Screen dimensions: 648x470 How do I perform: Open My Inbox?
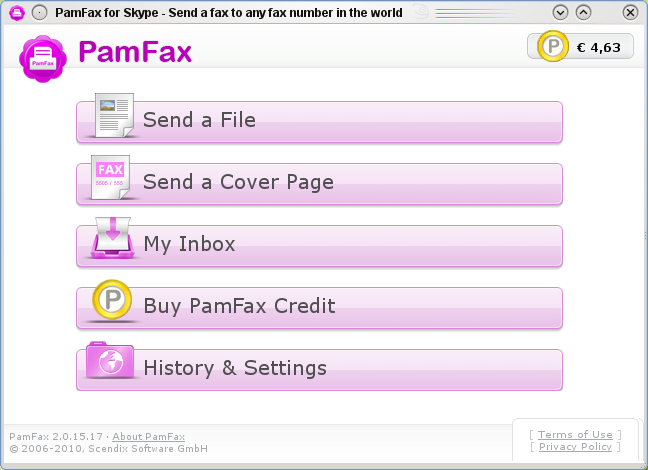[x=319, y=246]
